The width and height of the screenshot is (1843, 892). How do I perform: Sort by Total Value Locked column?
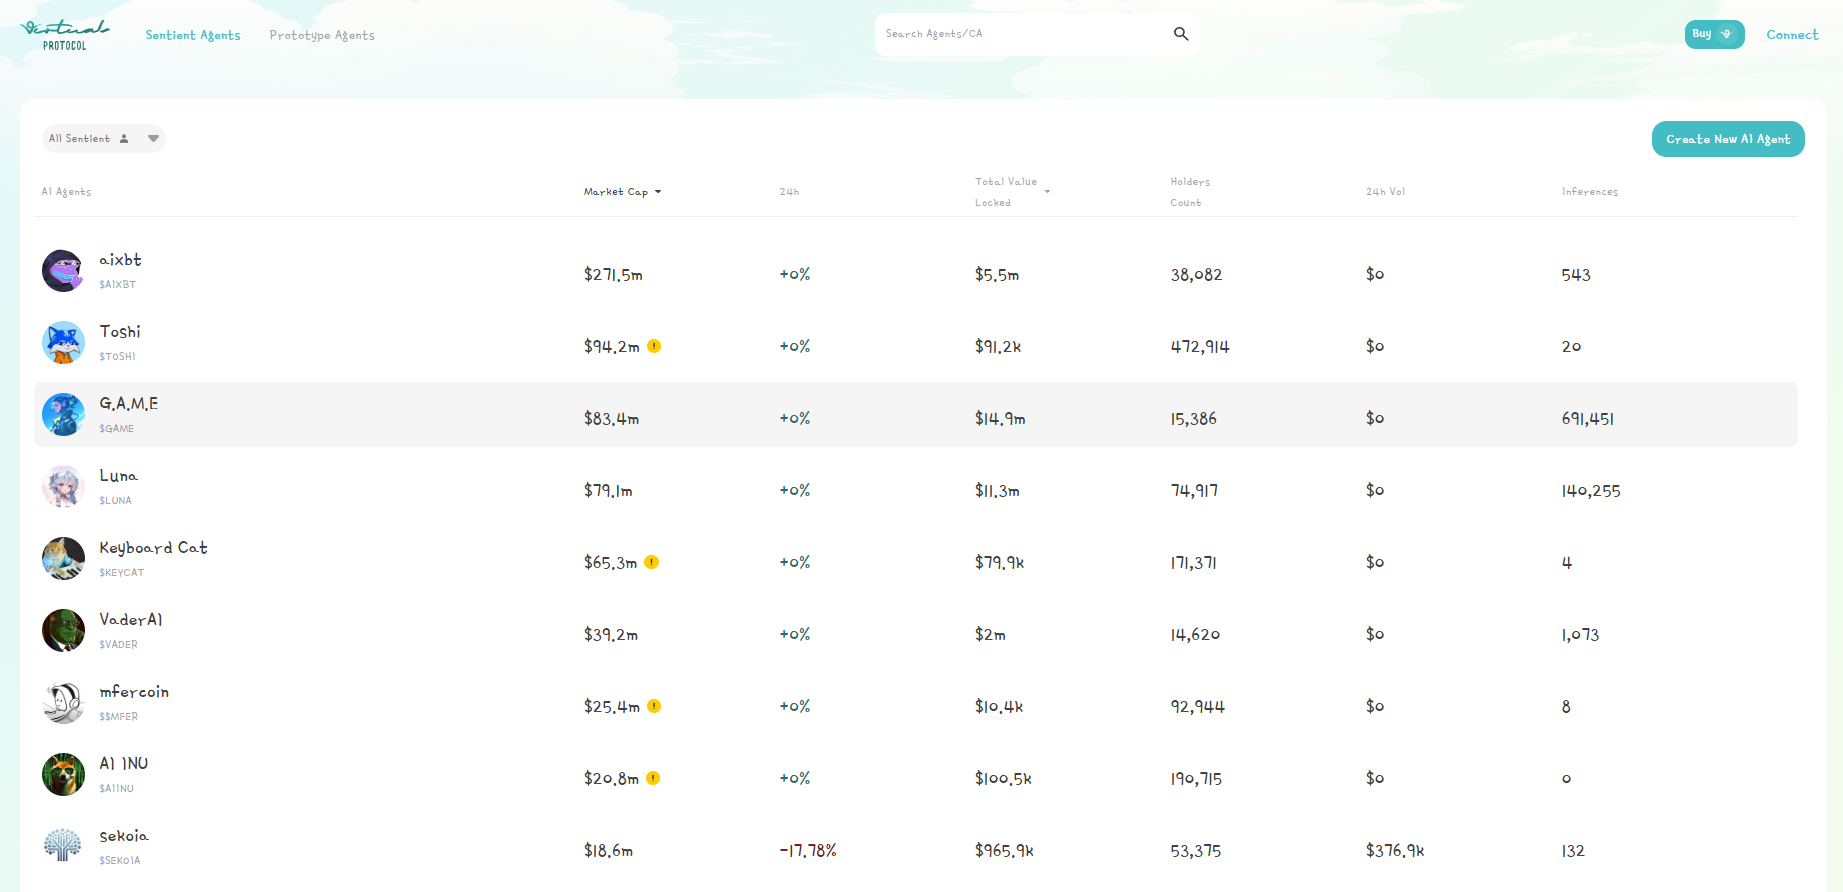click(x=1047, y=191)
